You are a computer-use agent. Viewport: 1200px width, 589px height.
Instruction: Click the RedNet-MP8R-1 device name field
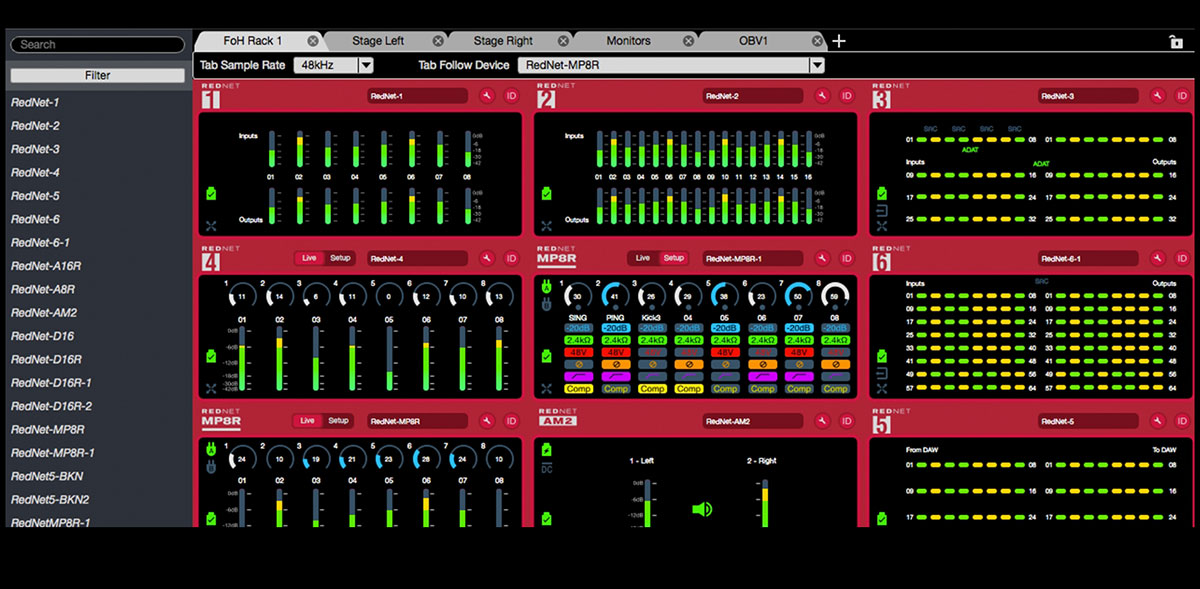point(752,258)
